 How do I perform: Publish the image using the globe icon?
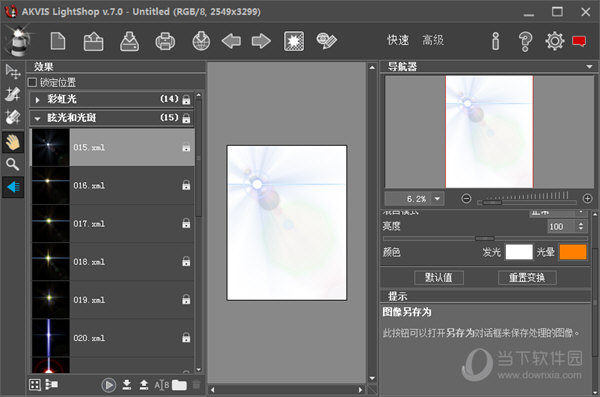(201, 41)
